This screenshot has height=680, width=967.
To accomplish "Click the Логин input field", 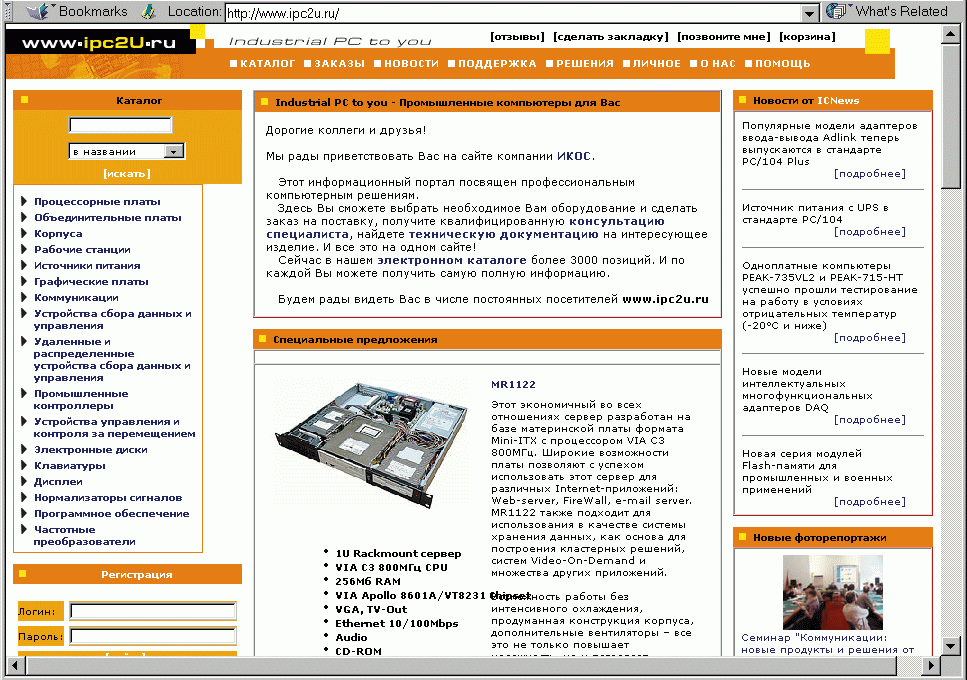I will coord(153,611).
